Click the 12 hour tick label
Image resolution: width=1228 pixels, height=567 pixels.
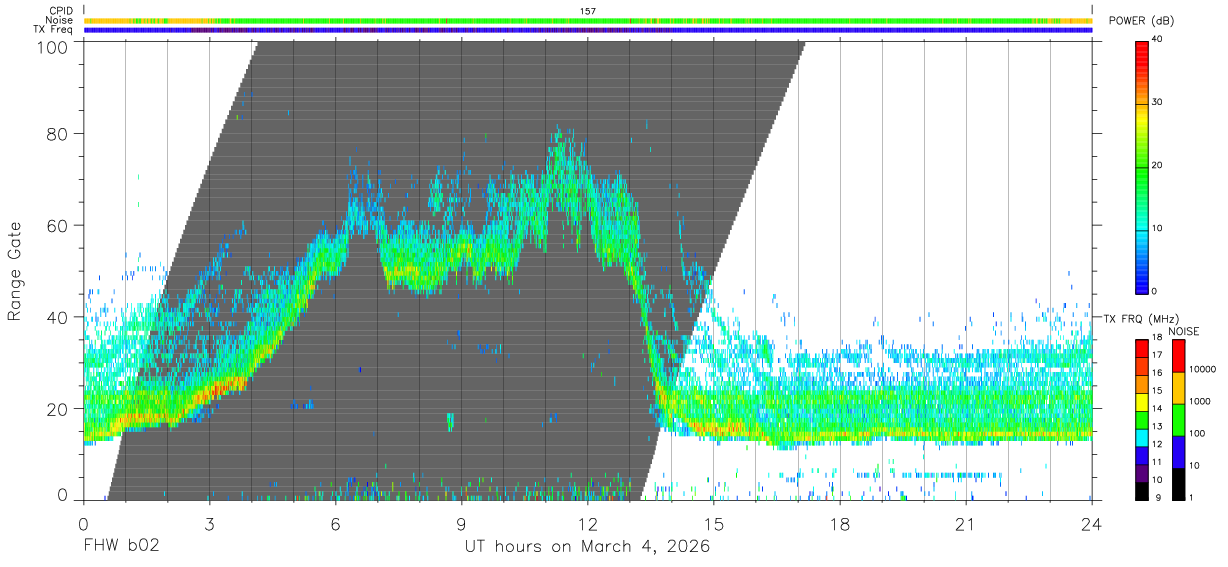click(x=588, y=524)
